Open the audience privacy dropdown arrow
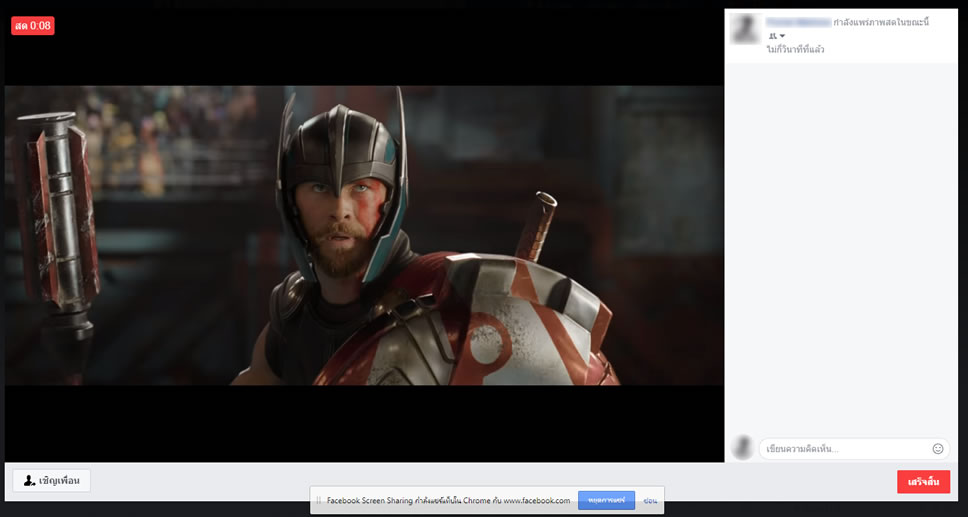This screenshot has width=968, height=517. point(782,36)
